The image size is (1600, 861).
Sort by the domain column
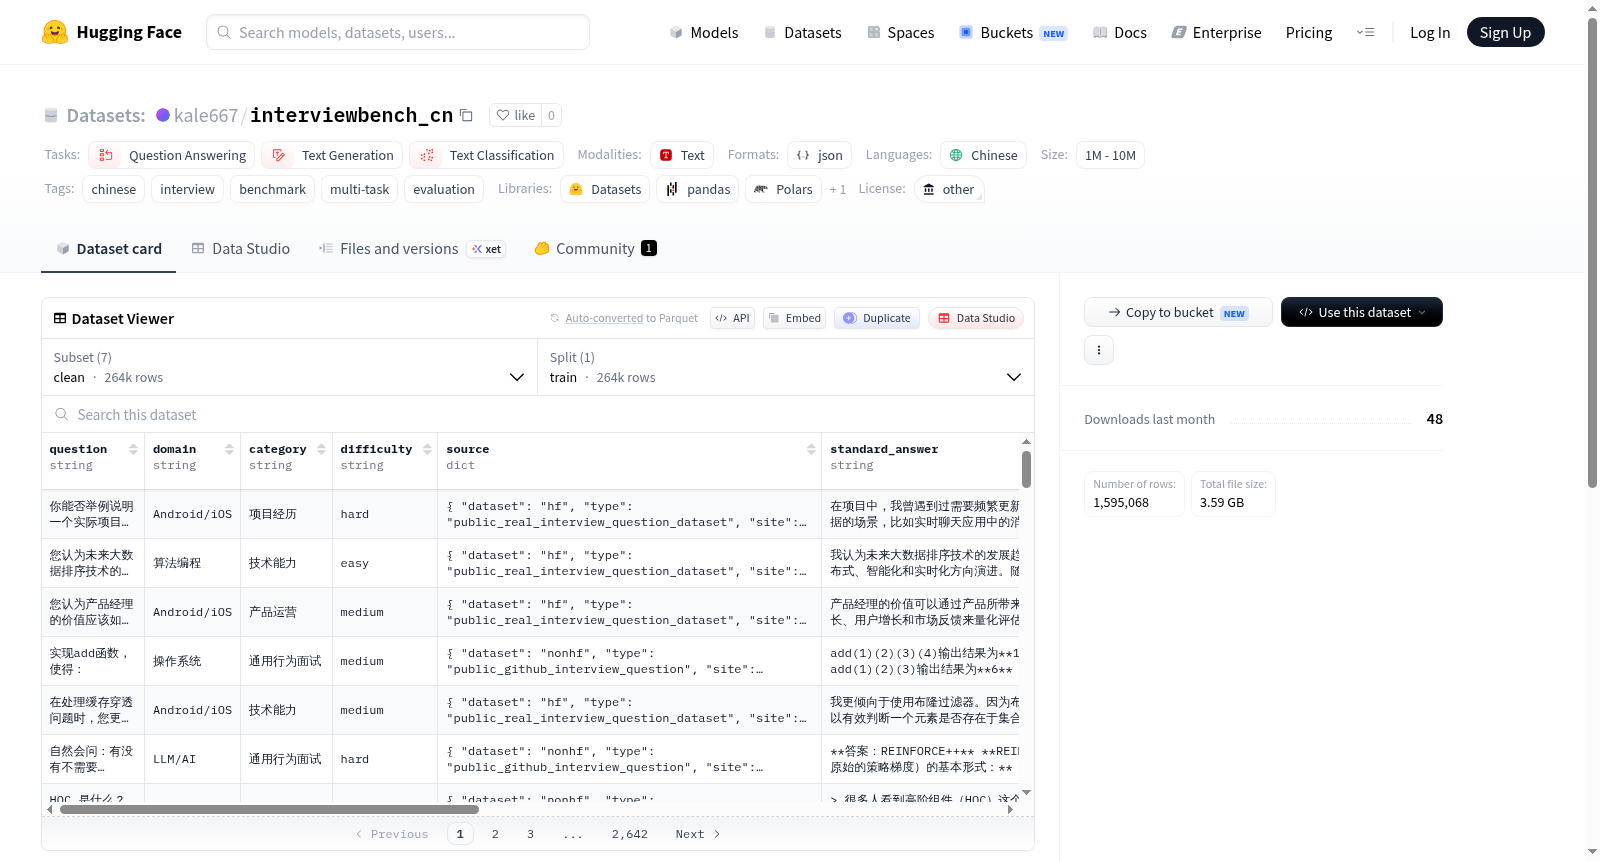click(229, 450)
